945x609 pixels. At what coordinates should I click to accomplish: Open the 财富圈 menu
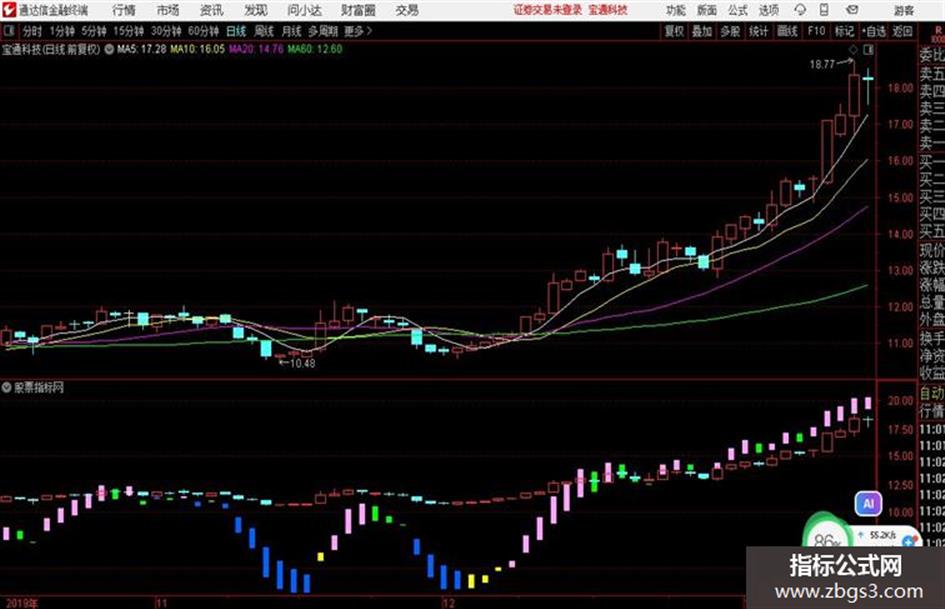coord(358,10)
